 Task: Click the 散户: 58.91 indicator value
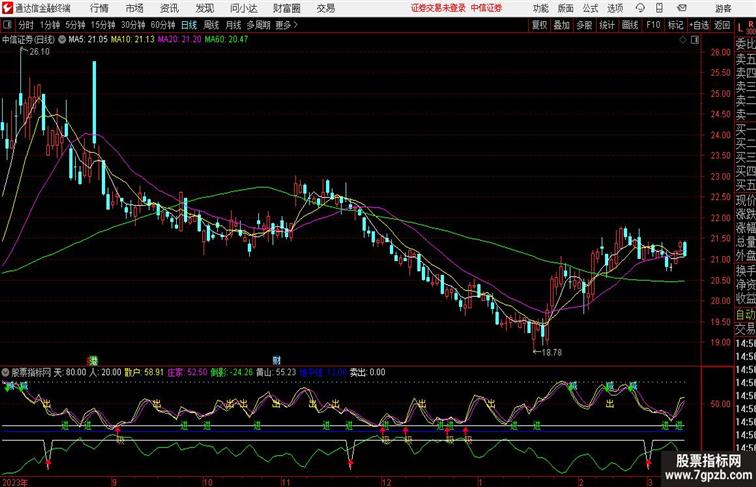pyautogui.click(x=144, y=373)
